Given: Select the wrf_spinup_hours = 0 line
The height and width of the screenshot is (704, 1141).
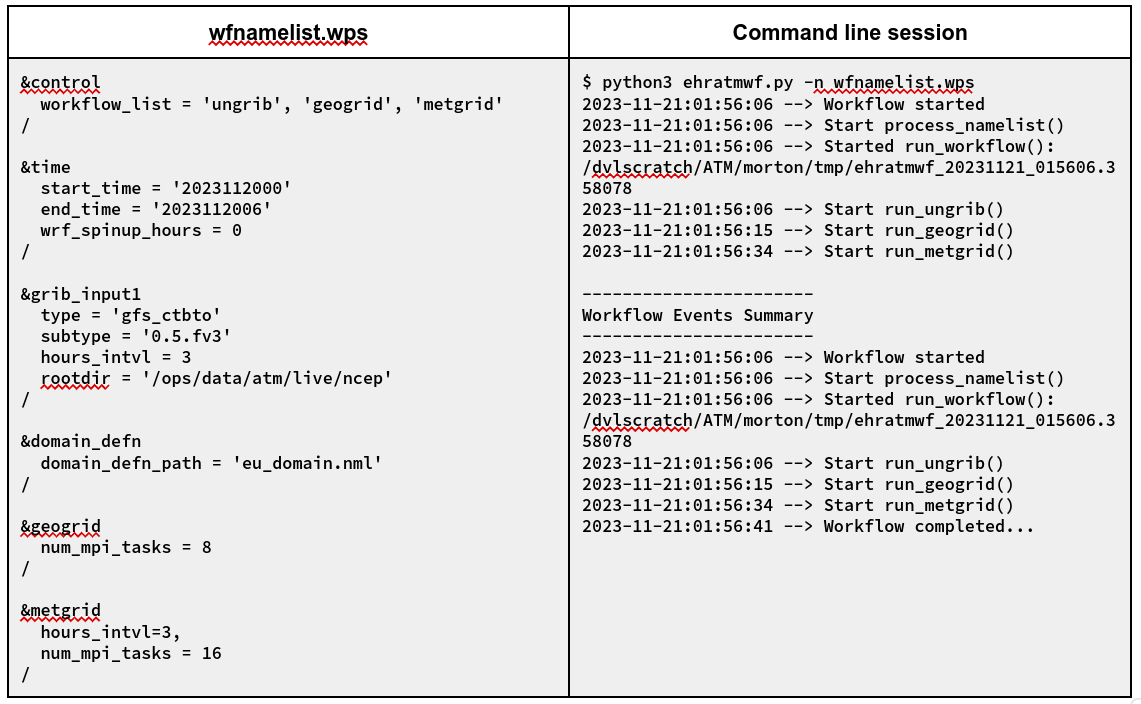Looking at the screenshot, I should 141,230.
